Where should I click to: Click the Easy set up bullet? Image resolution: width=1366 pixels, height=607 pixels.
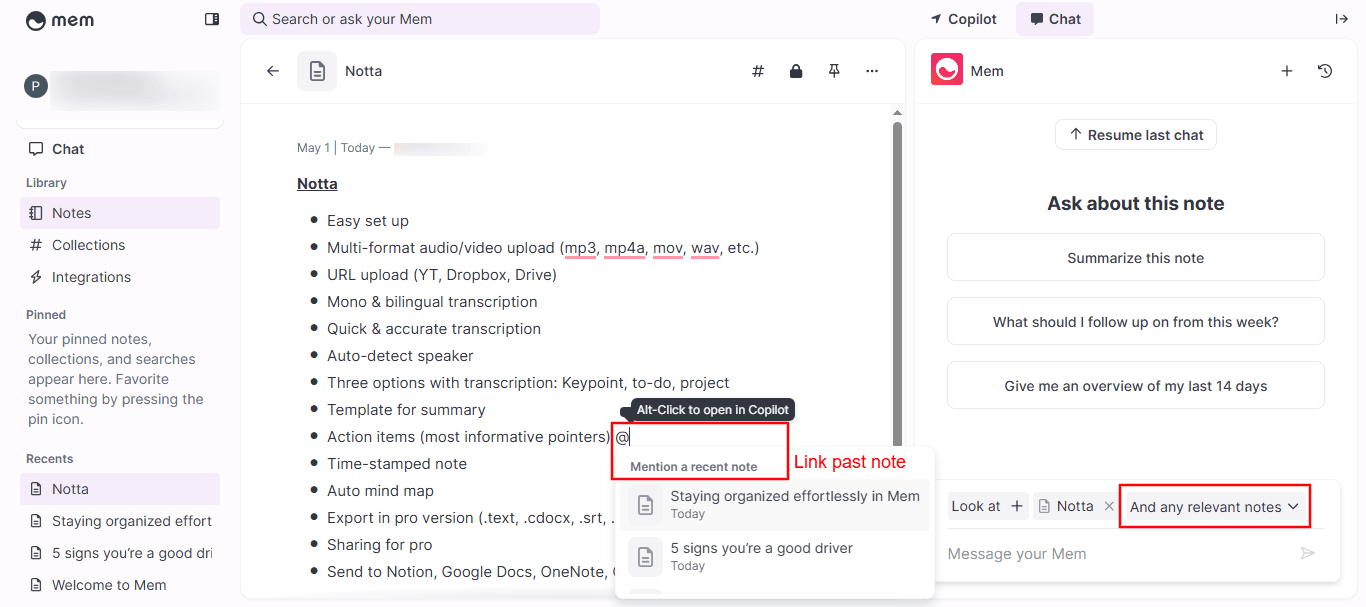(x=368, y=221)
